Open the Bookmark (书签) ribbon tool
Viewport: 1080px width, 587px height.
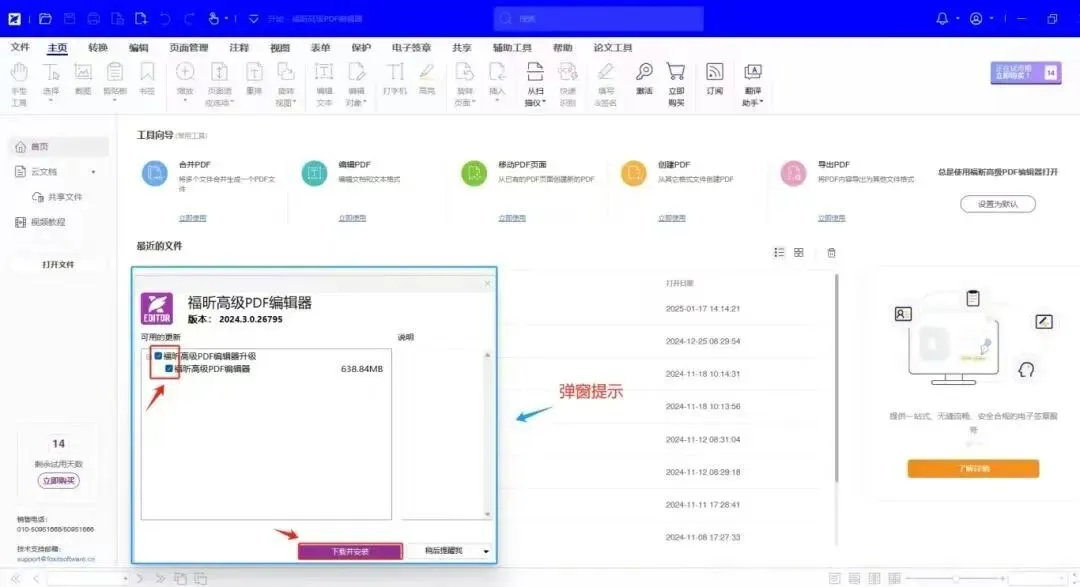tap(147, 78)
